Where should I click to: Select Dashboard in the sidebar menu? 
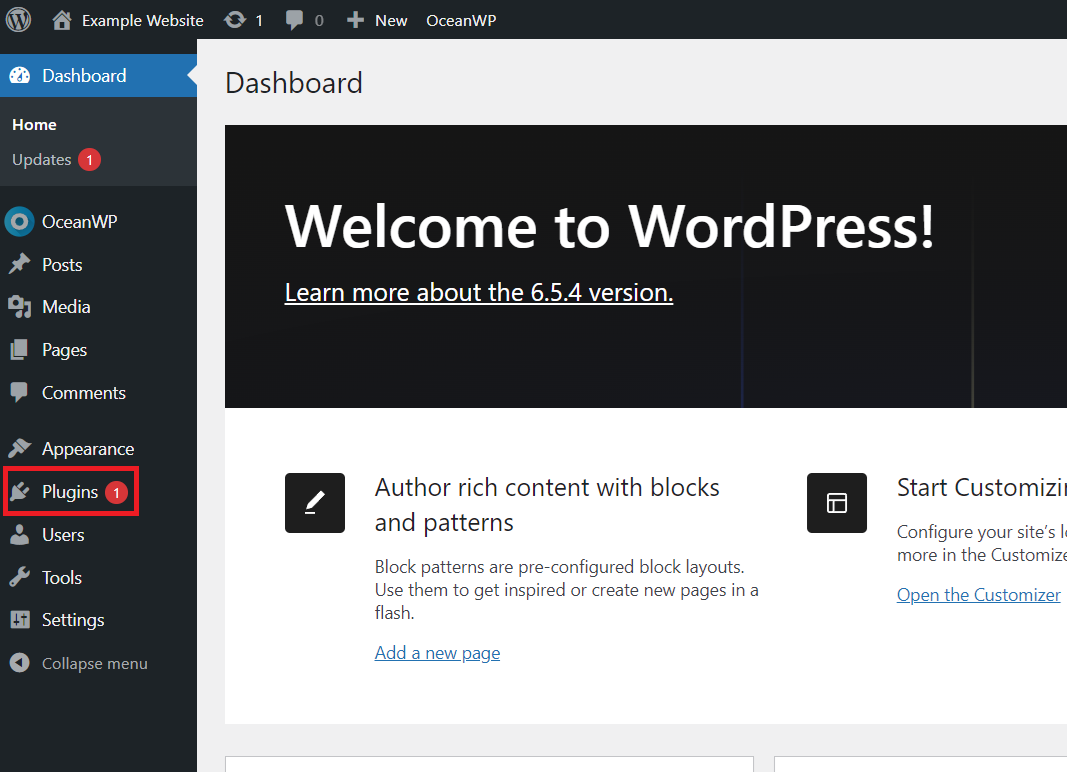click(84, 76)
